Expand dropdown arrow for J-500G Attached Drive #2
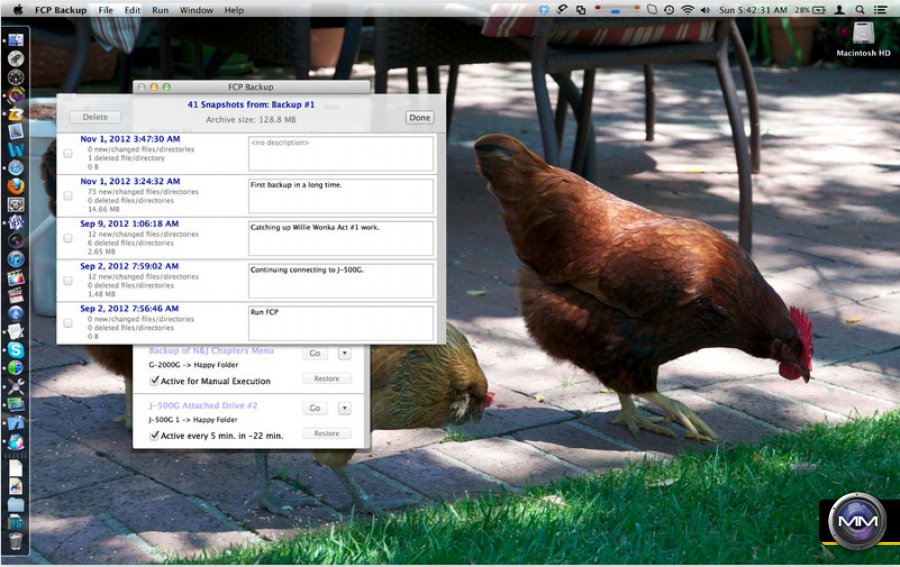900x567 pixels. coord(344,408)
